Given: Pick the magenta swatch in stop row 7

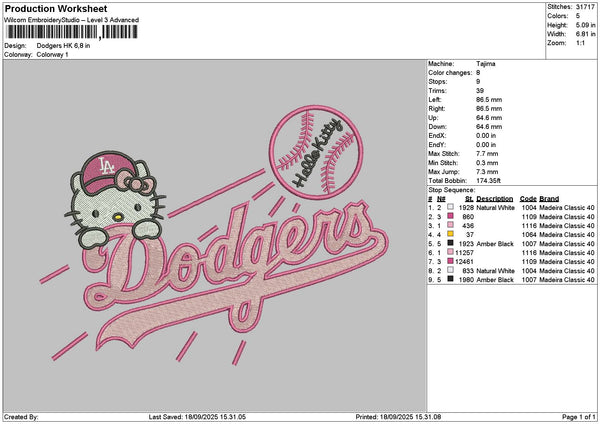Looking at the screenshot, I should pyautogui.click(x=450, y=261).
